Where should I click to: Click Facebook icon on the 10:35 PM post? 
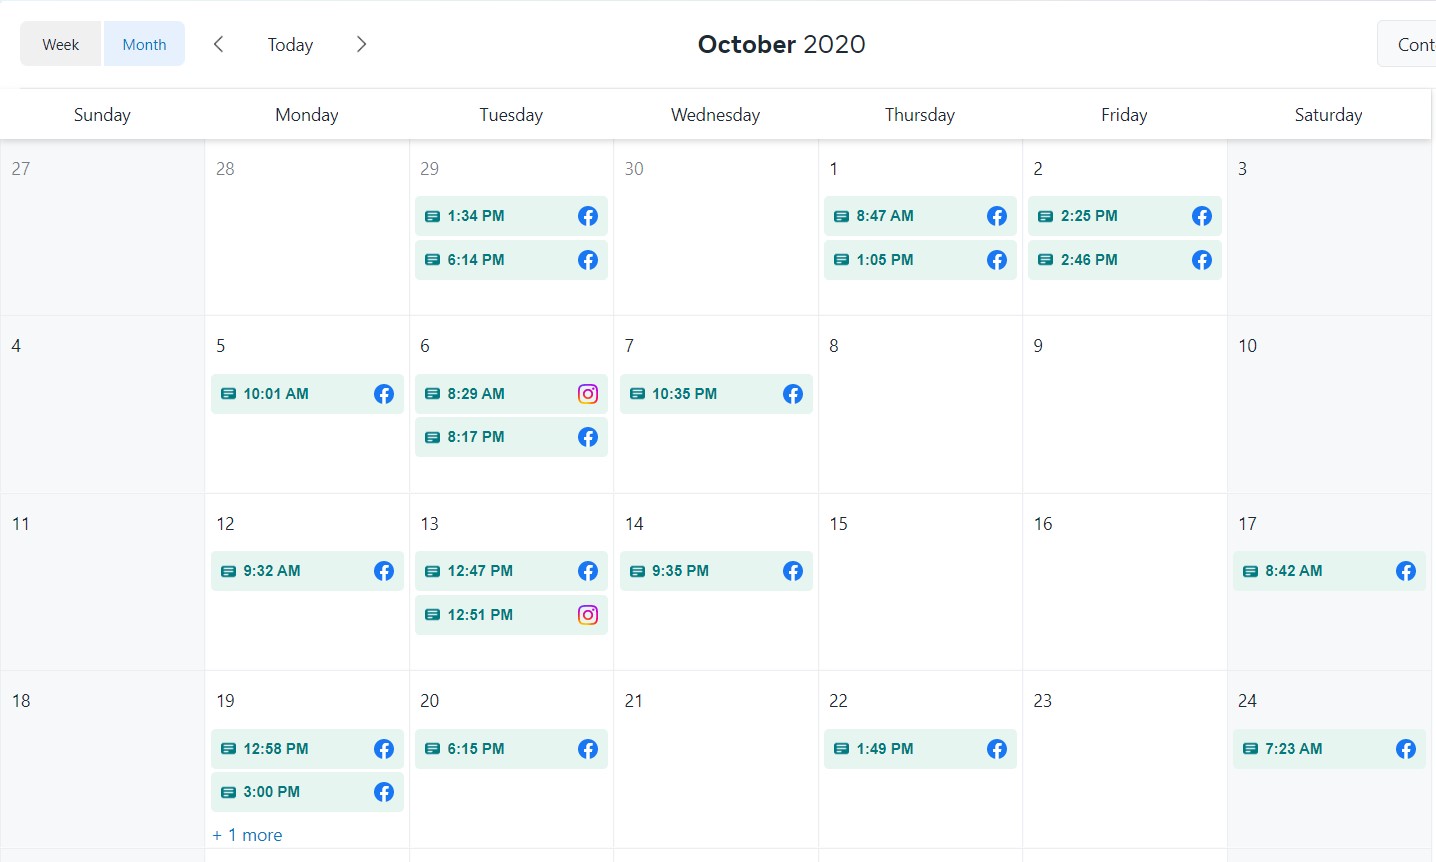793,394
